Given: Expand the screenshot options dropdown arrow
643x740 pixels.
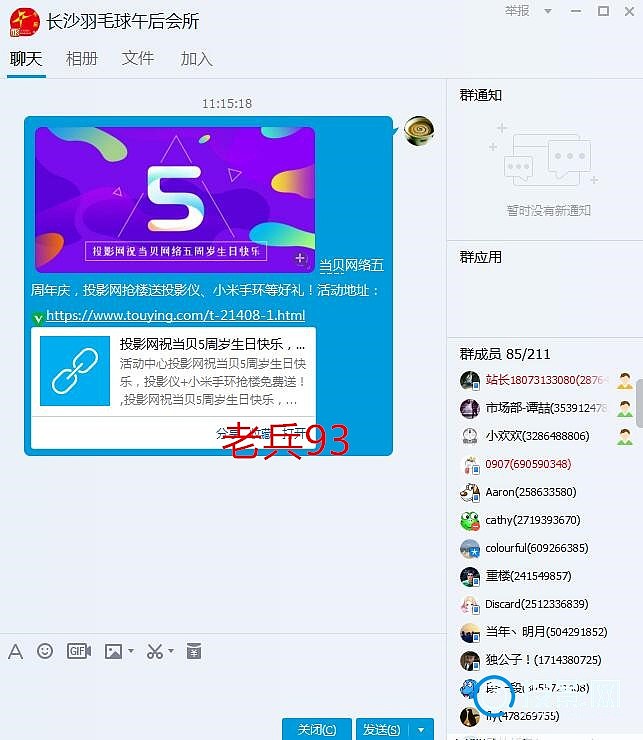Looking at the screenshot, I should (x=171, y=651).
